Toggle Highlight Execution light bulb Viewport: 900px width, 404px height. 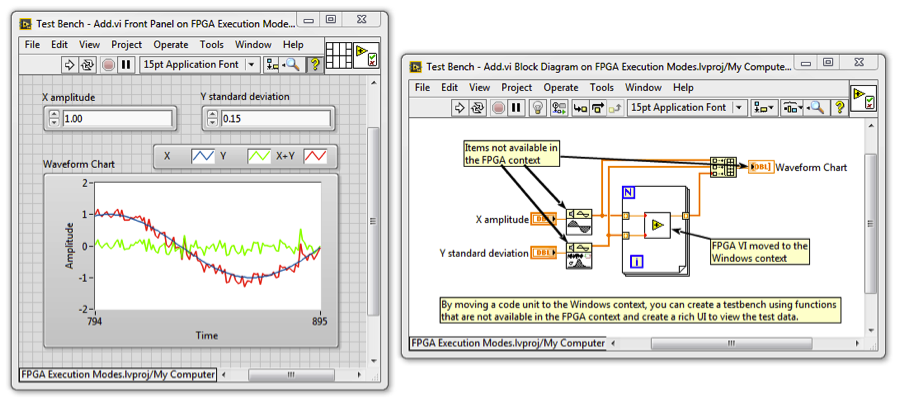[538, 107]
